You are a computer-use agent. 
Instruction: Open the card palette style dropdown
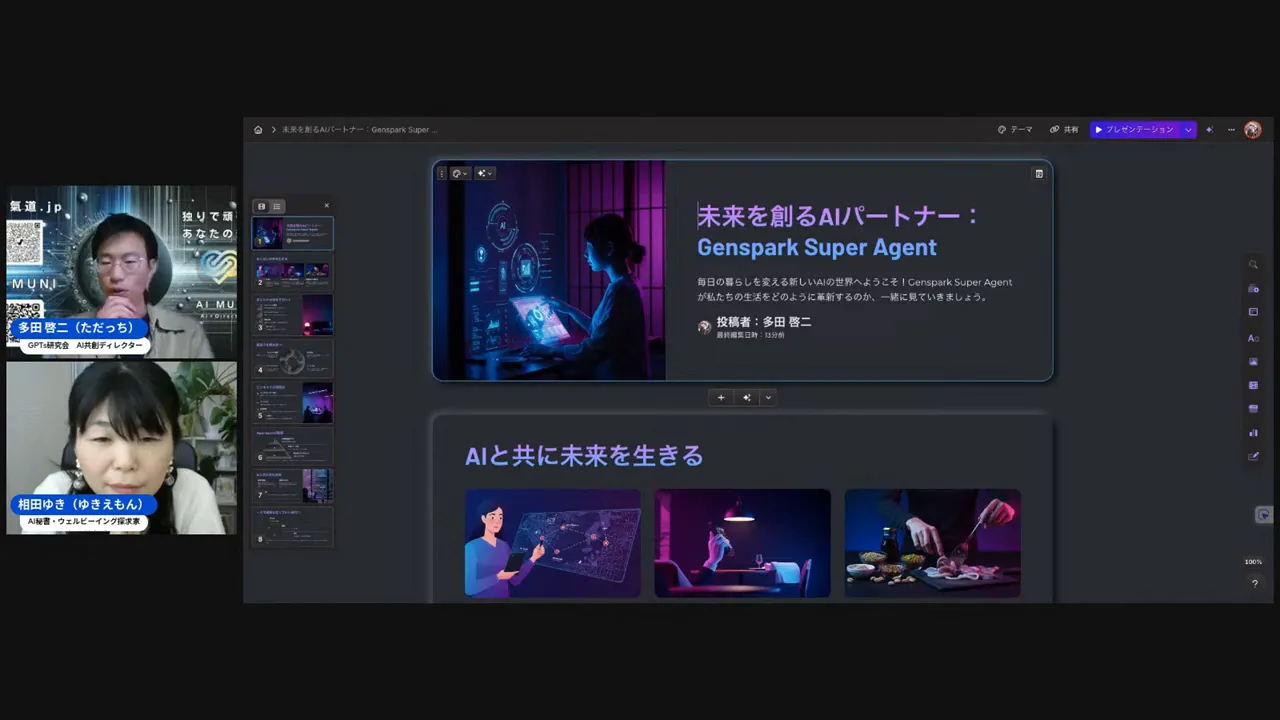coord(459,173)
